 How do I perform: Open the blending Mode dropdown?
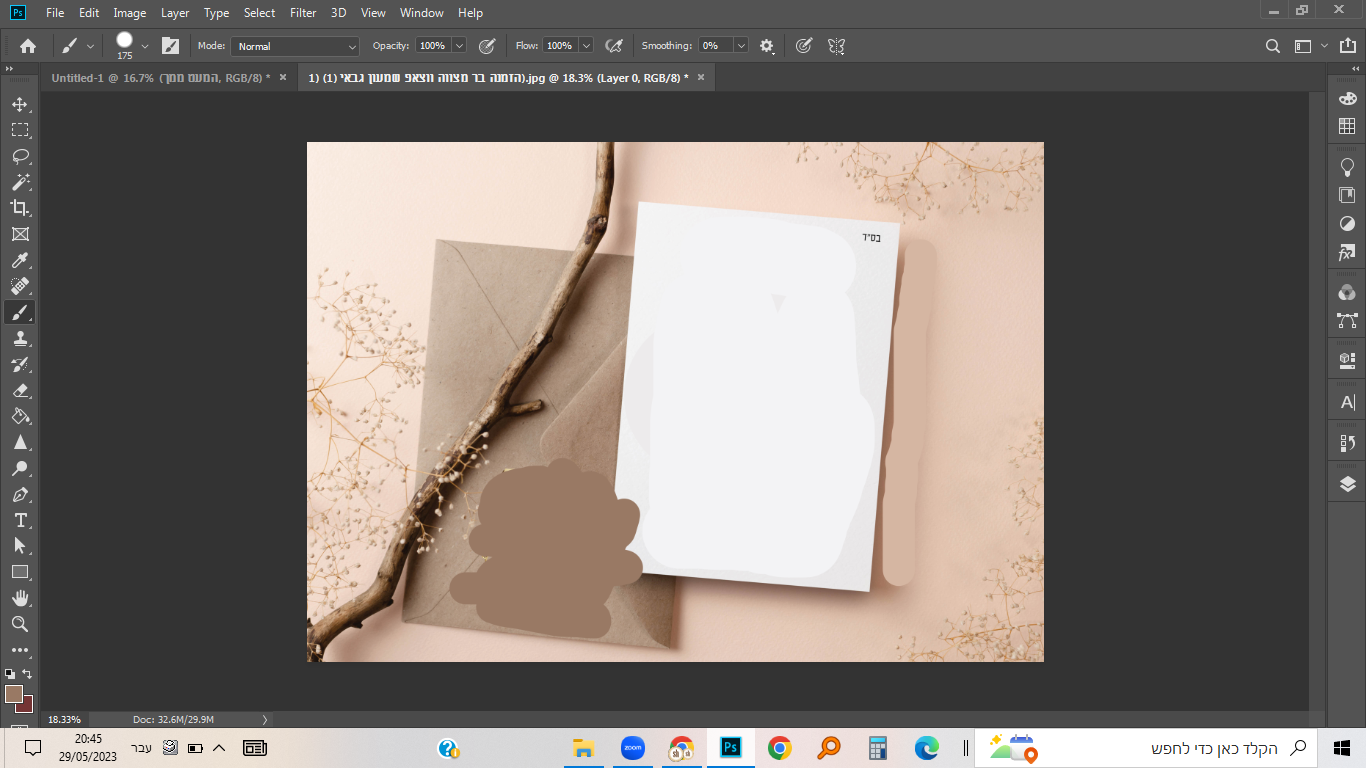click(x=295, y=46)
